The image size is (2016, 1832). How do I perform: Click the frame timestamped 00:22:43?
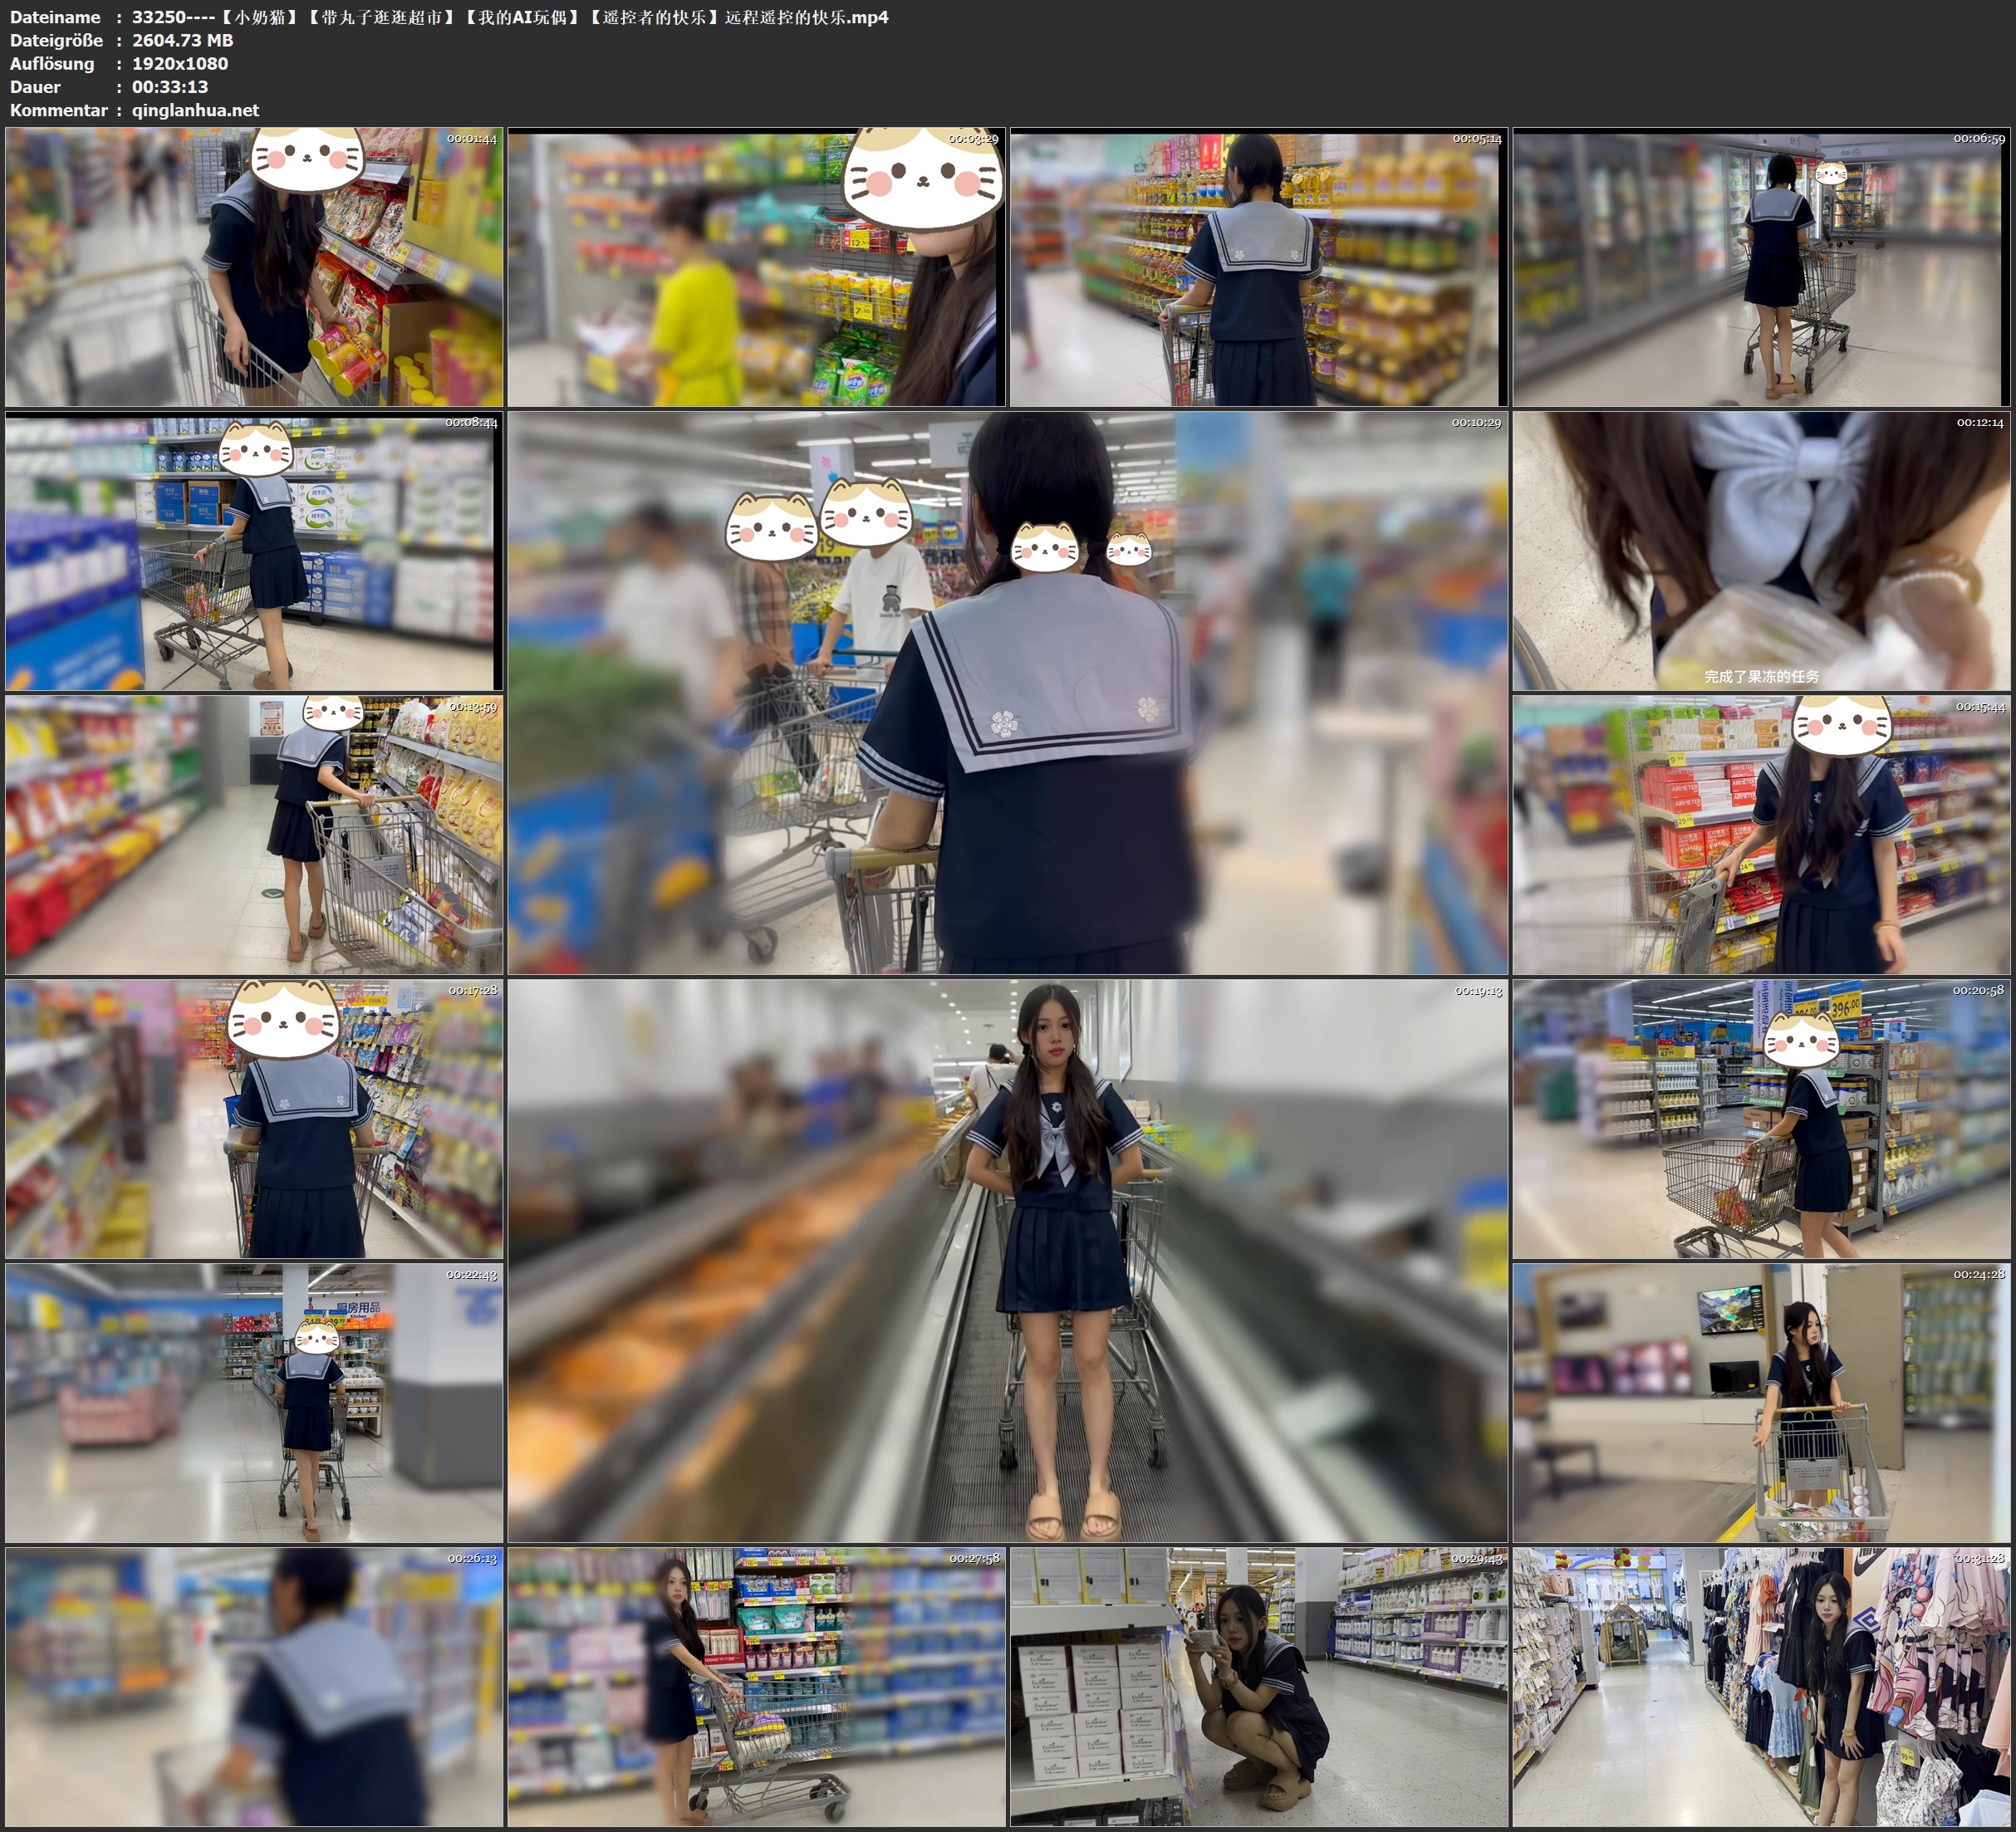[x=254, y=1402]
